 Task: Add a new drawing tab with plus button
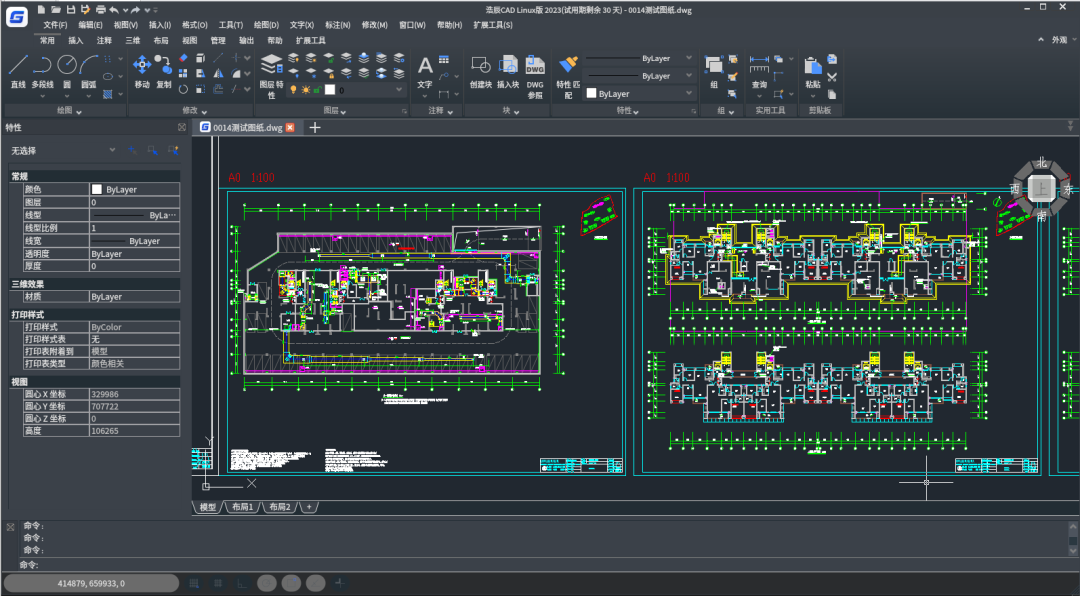click(315, 127)
